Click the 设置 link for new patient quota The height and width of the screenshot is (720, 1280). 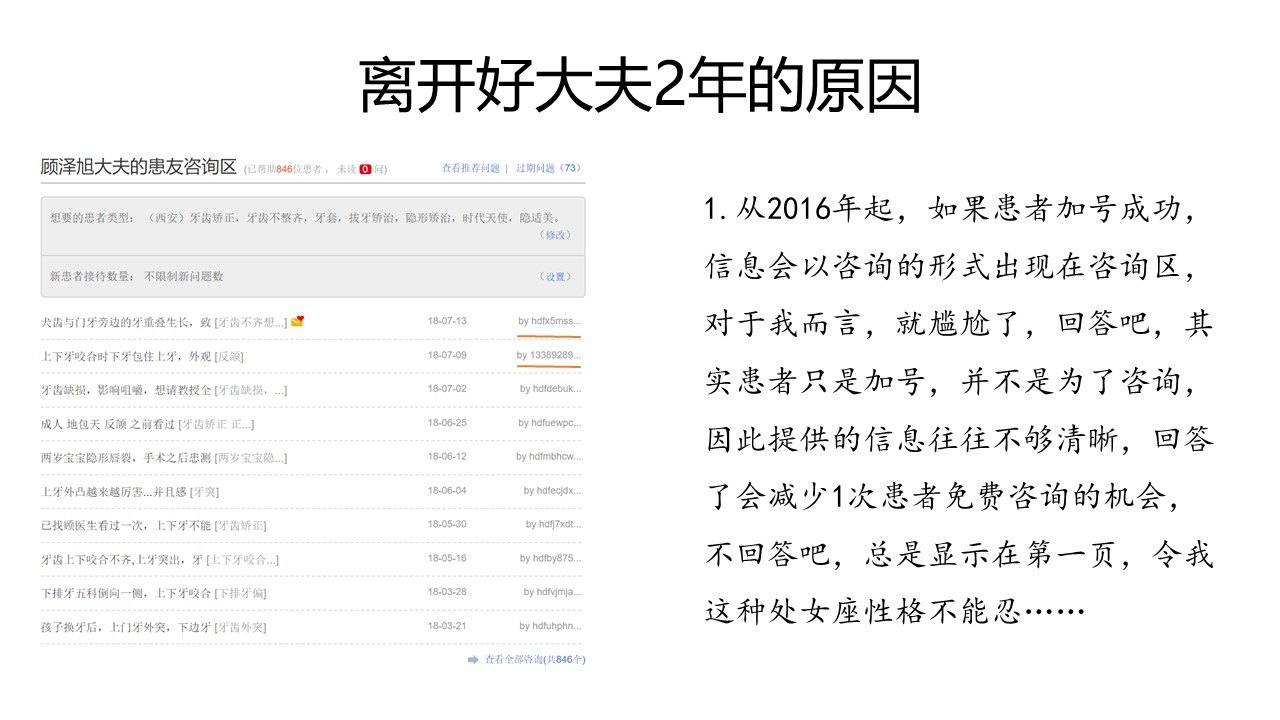(555, 276)
